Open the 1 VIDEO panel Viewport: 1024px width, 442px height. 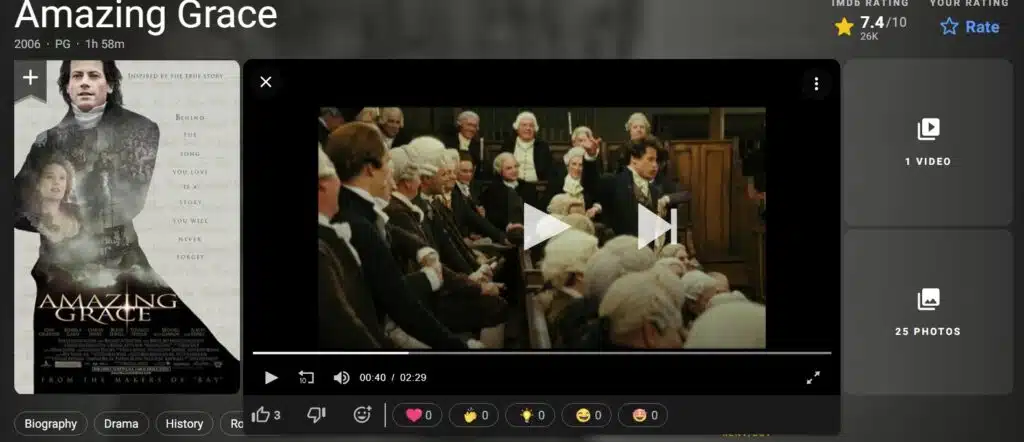click(928, 142)
